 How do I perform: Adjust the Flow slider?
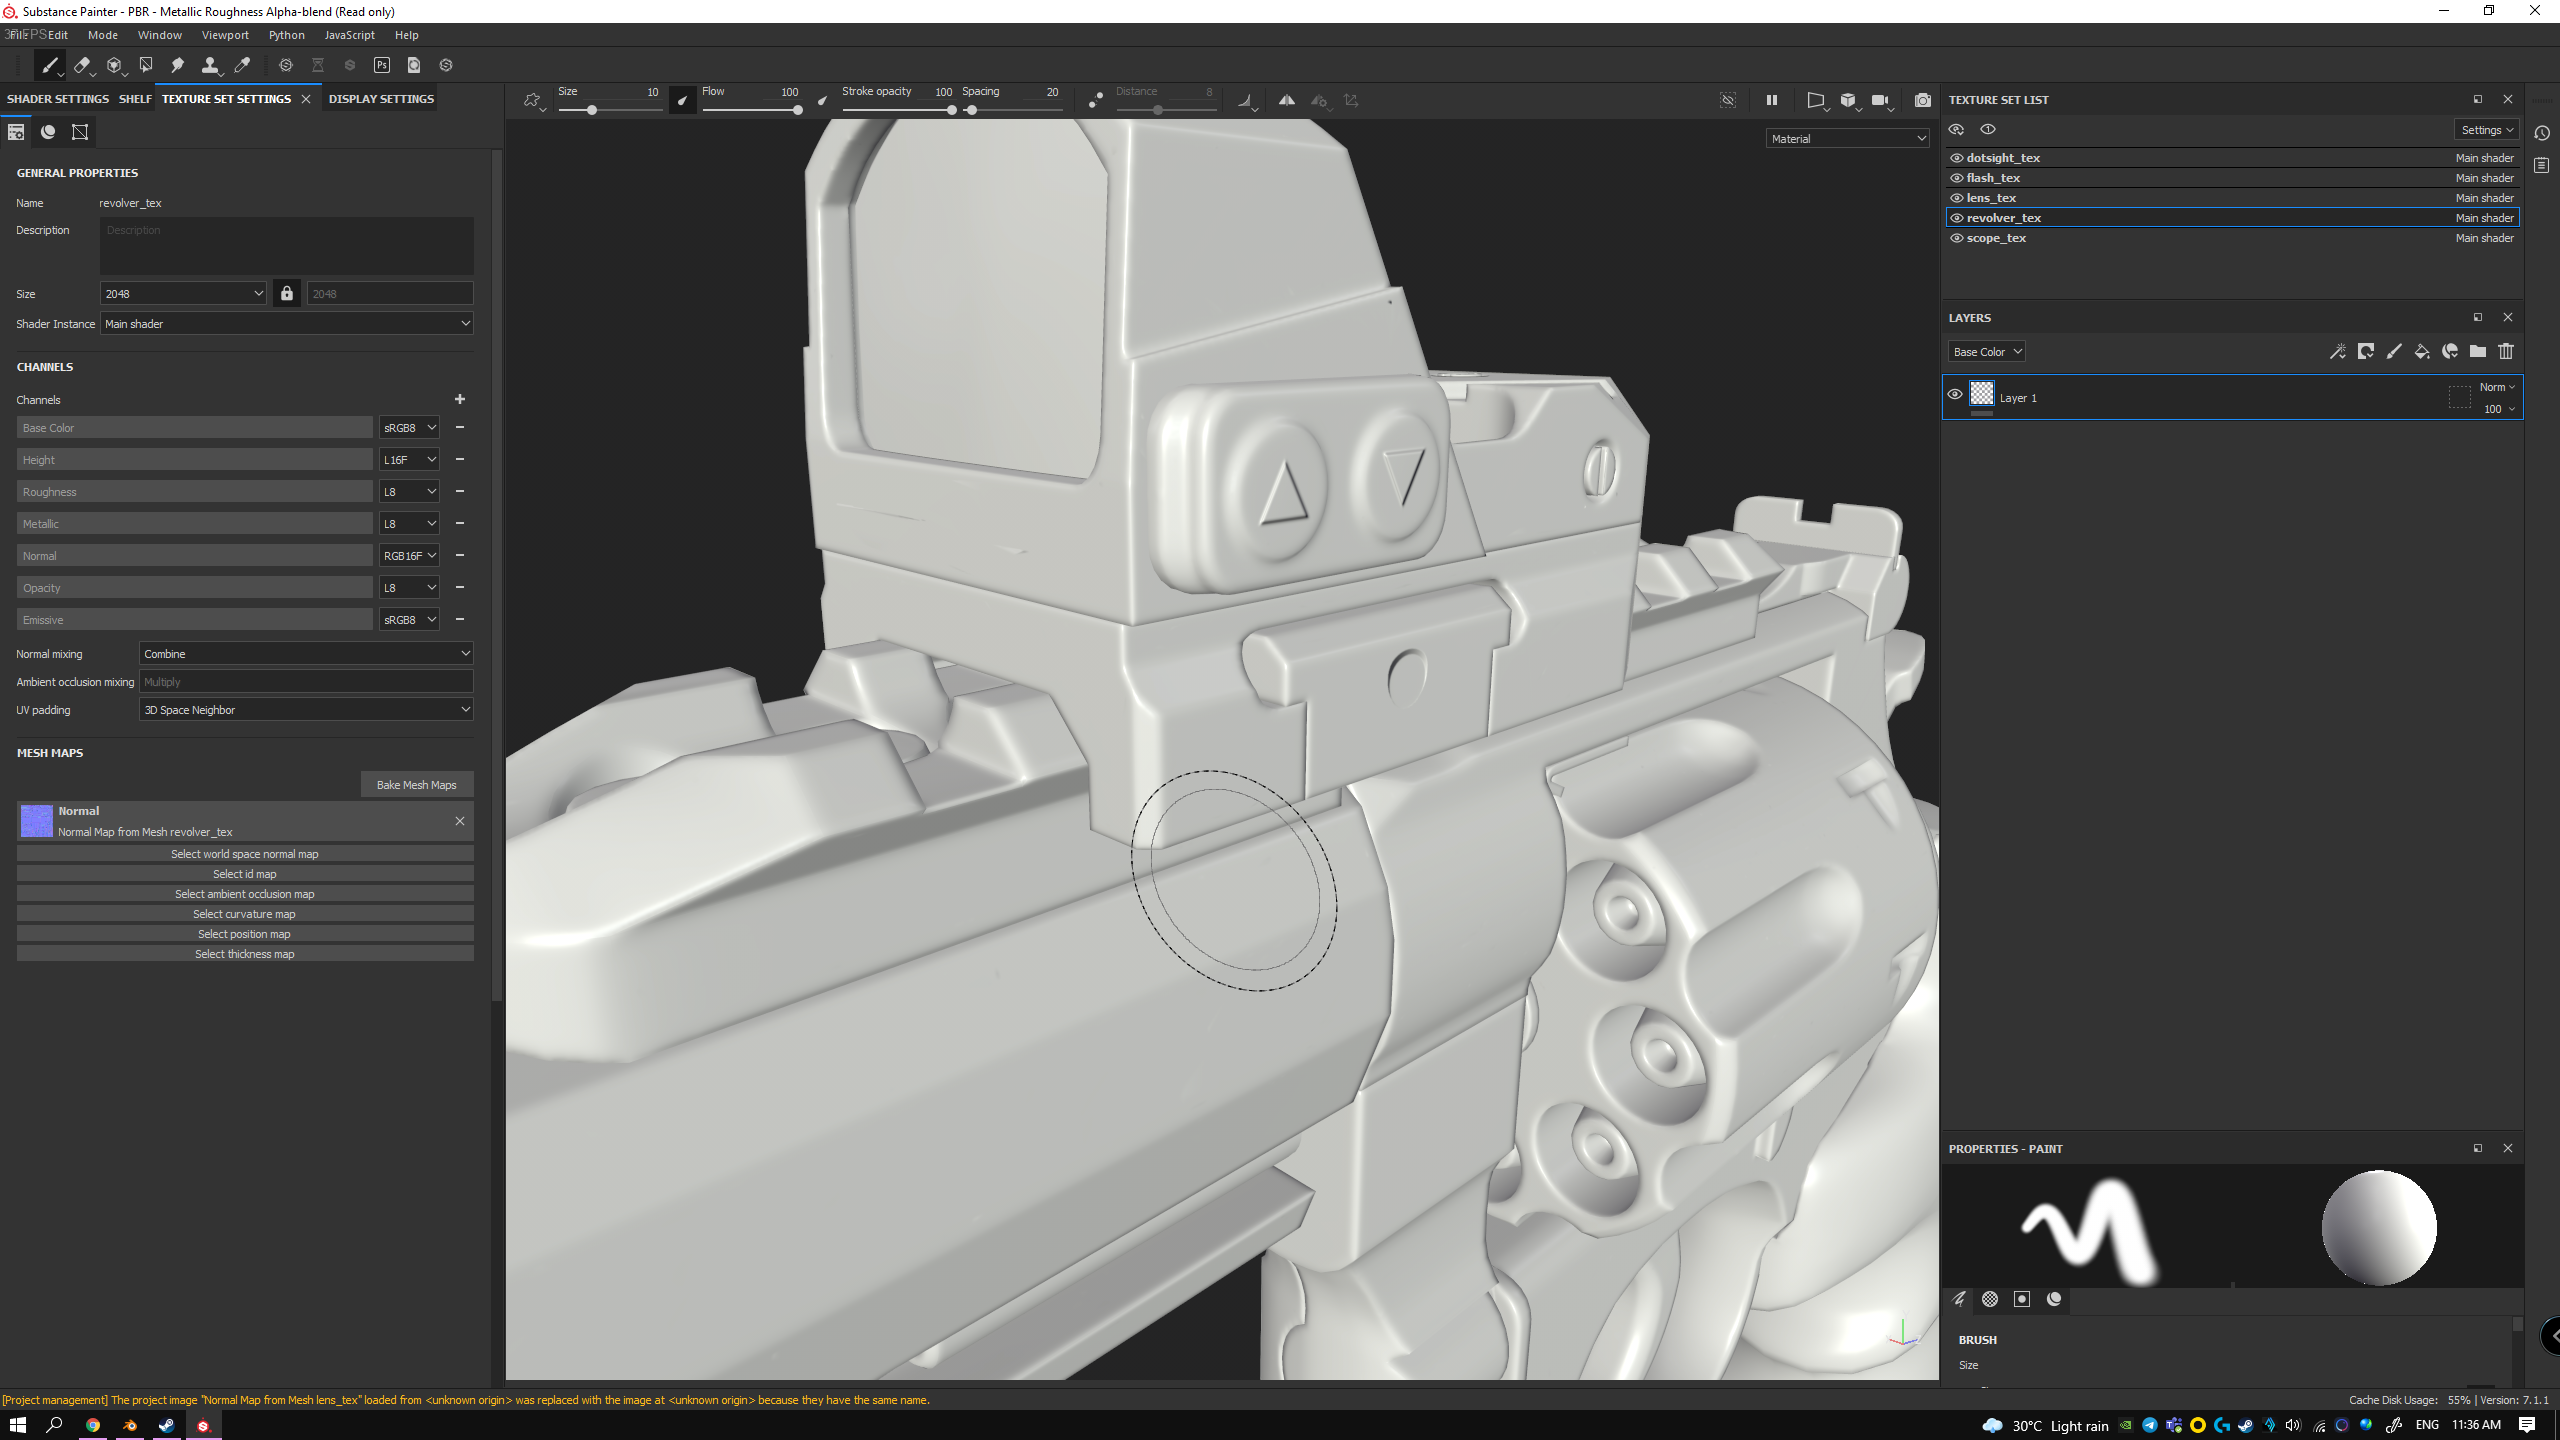click(x=752, y=110)
